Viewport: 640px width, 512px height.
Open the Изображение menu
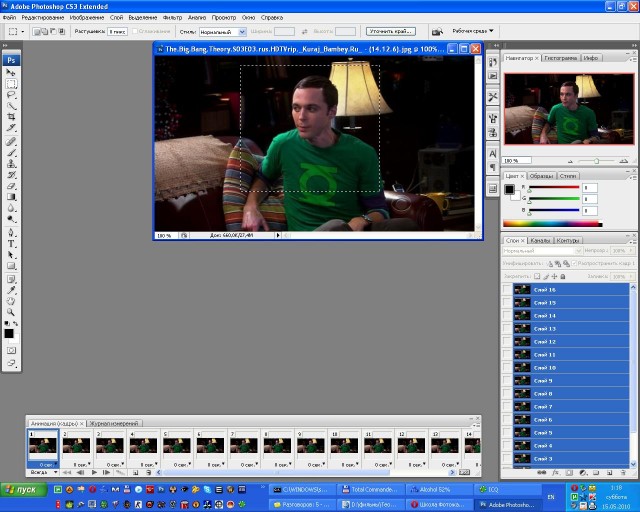pyautogui.click(x=87, y=18)
